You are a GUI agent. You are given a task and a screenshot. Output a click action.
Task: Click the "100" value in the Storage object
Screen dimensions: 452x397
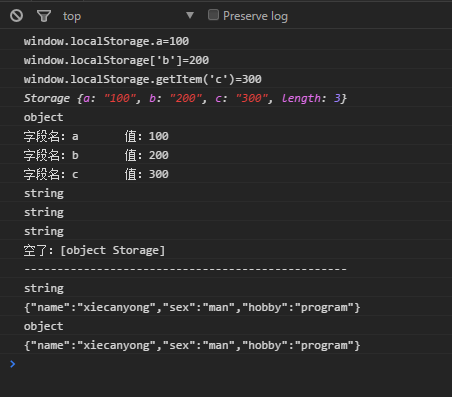point(120,98)
